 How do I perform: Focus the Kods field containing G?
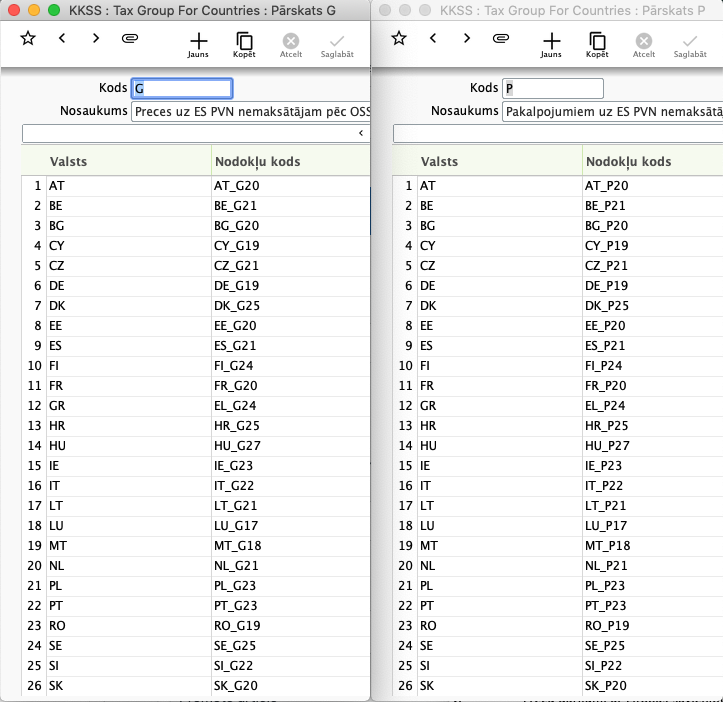pyautogui.click(x=182, y=88)
